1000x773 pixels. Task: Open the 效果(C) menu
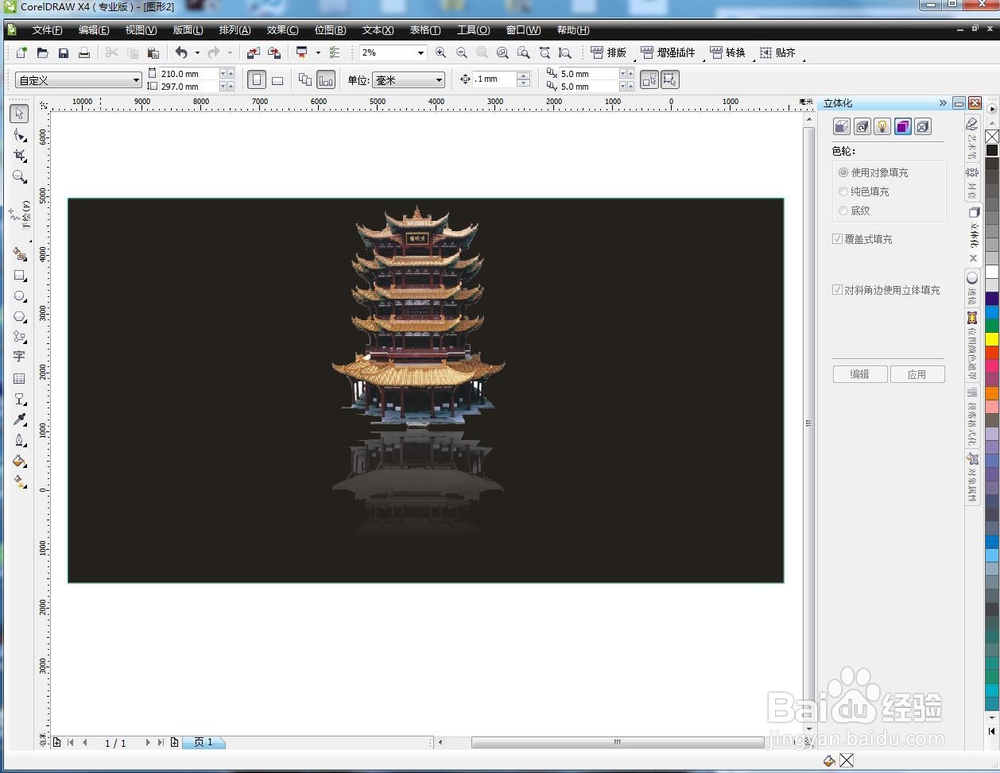point(283,30)
